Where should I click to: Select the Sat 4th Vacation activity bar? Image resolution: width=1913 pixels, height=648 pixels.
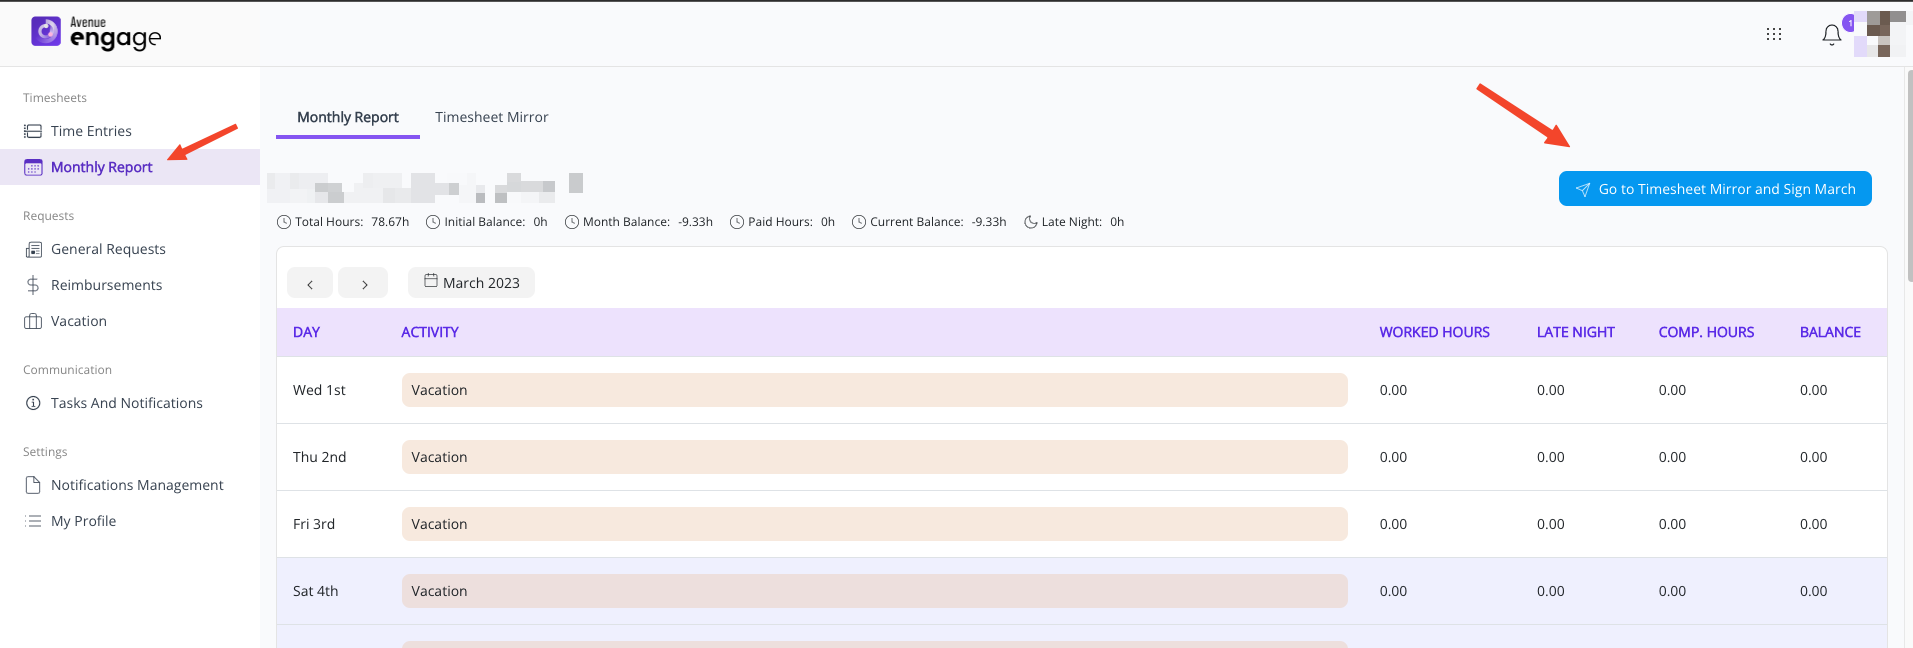pyautogui.click(x=875, y=591)
